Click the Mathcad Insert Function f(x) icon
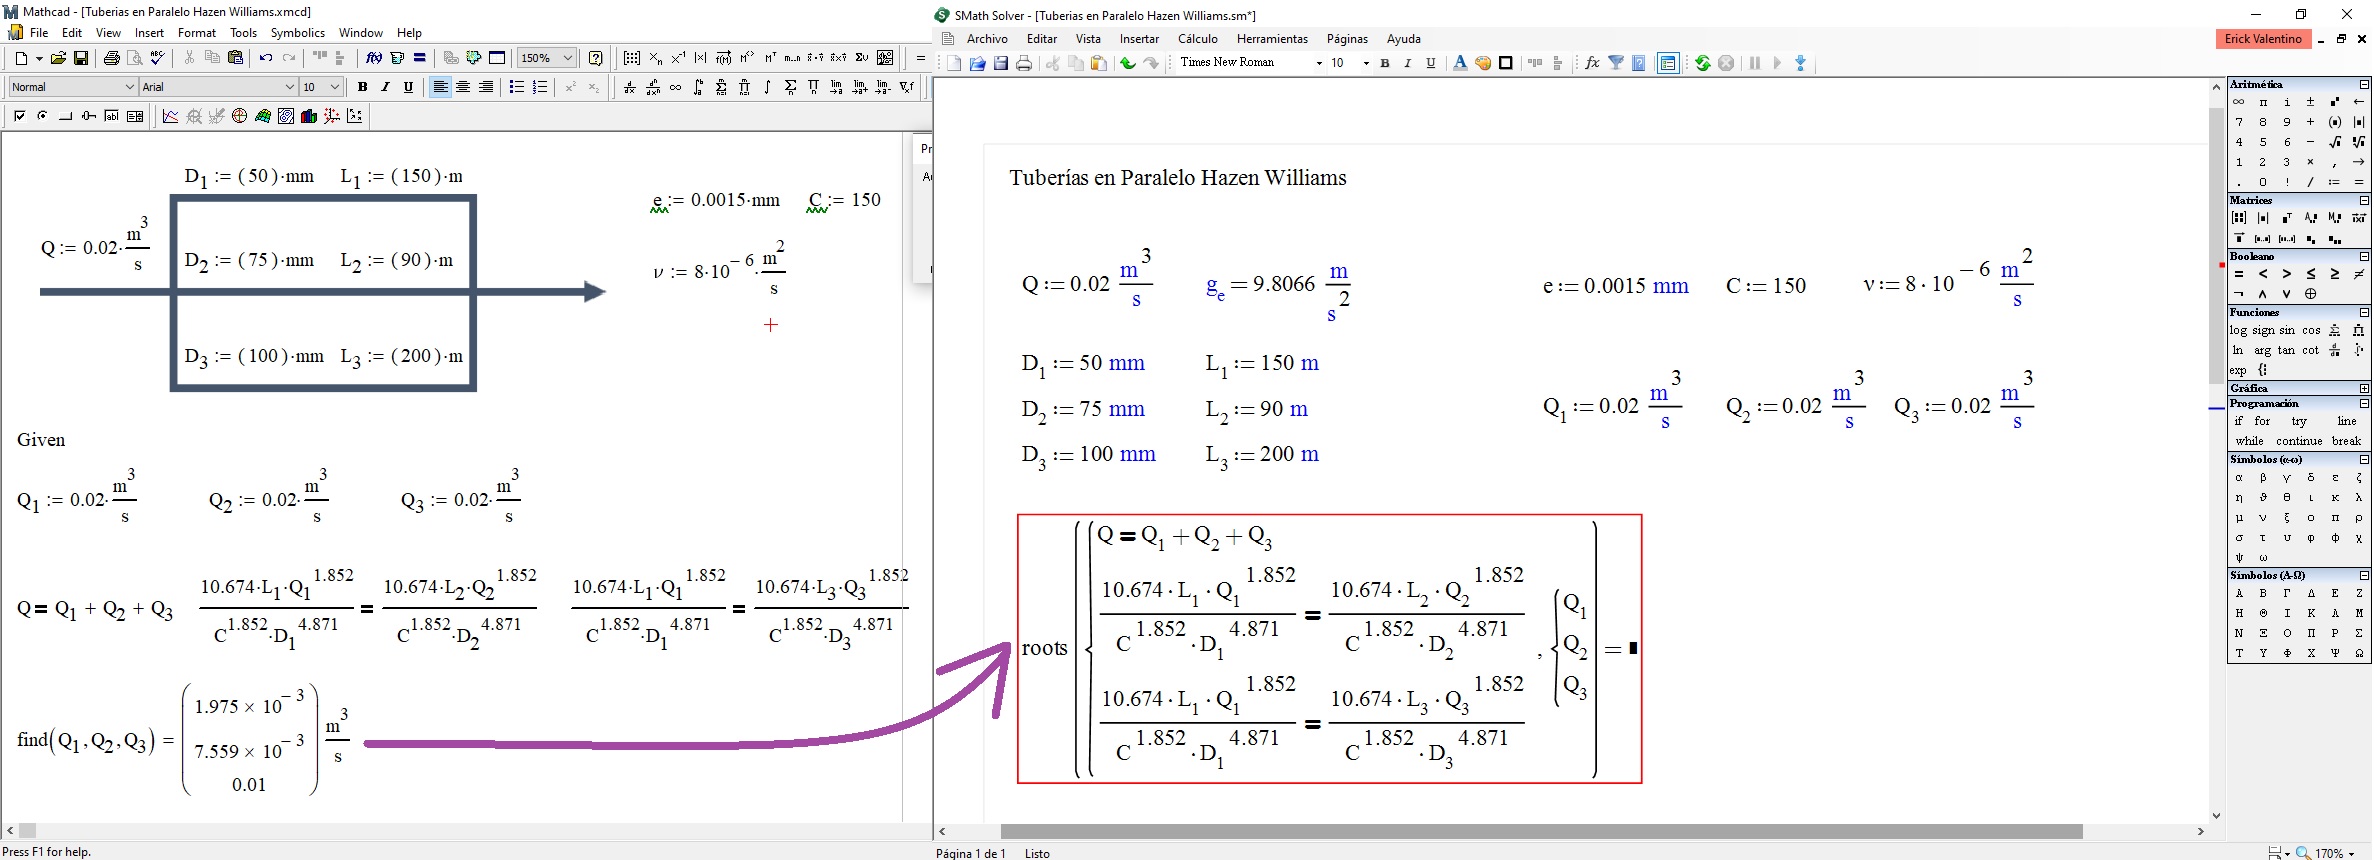2374x860 pixels. [x=373, y=58]
